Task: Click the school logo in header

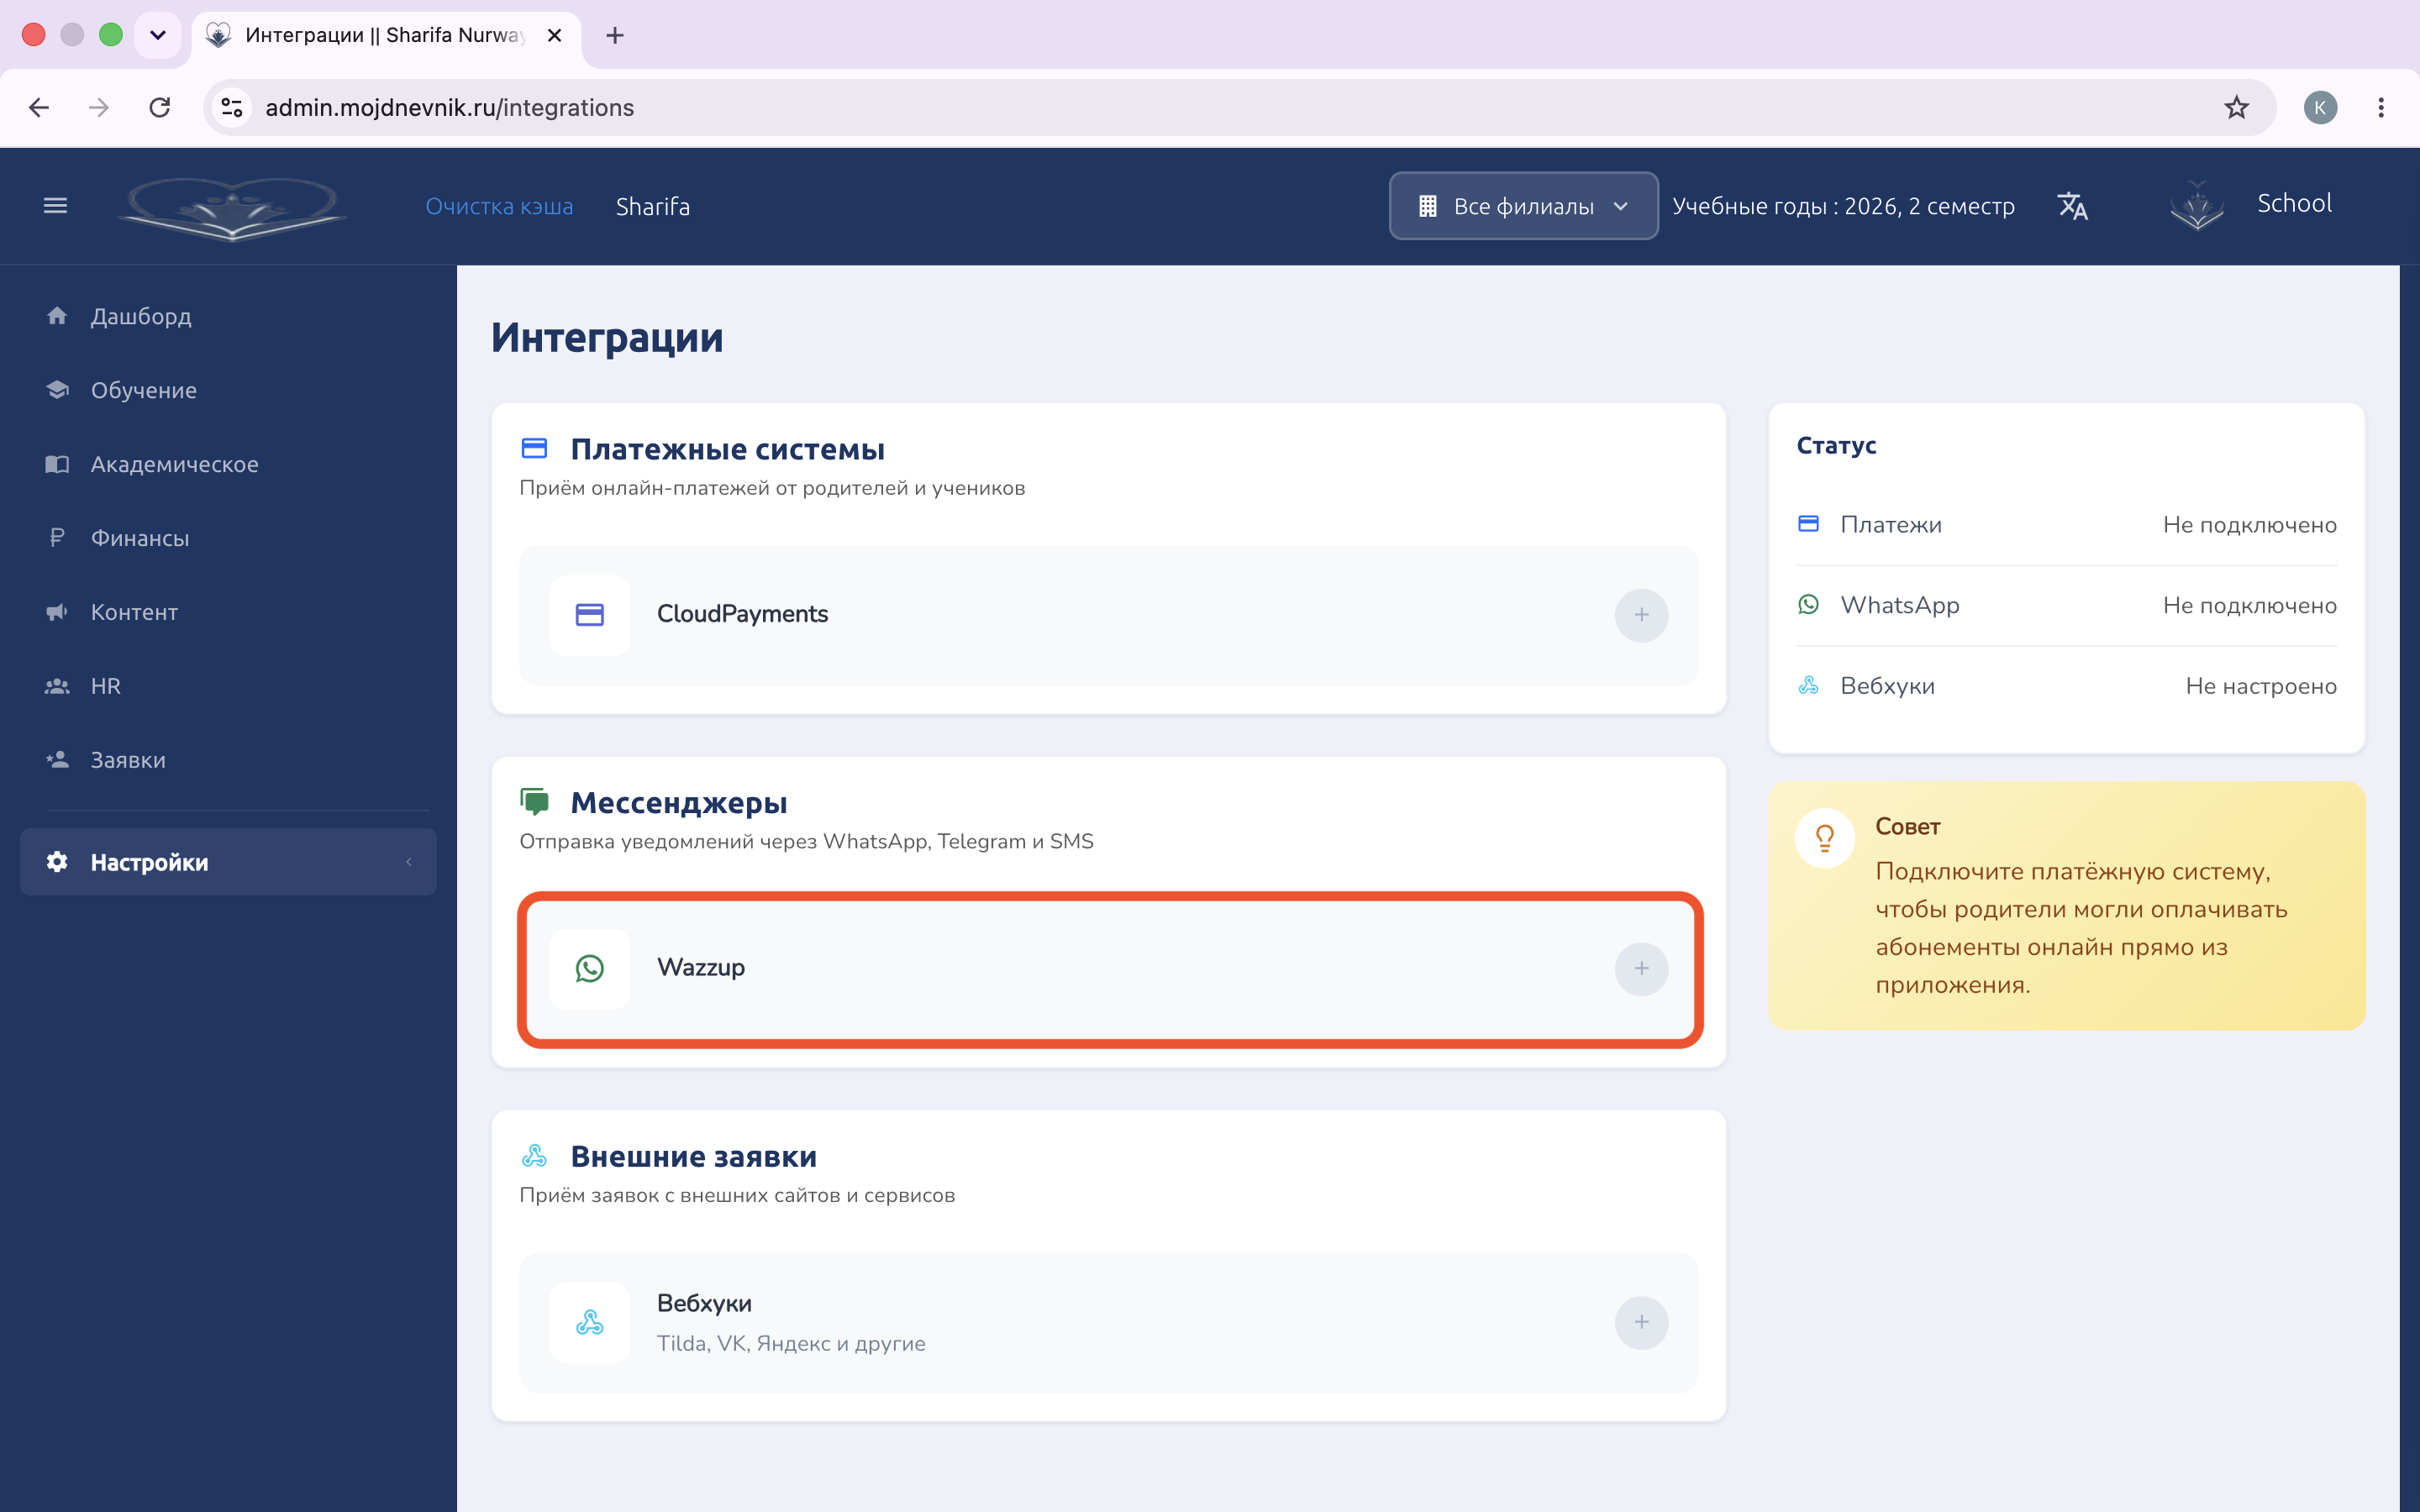Action: pyautogui.click(x=233, y=208)
